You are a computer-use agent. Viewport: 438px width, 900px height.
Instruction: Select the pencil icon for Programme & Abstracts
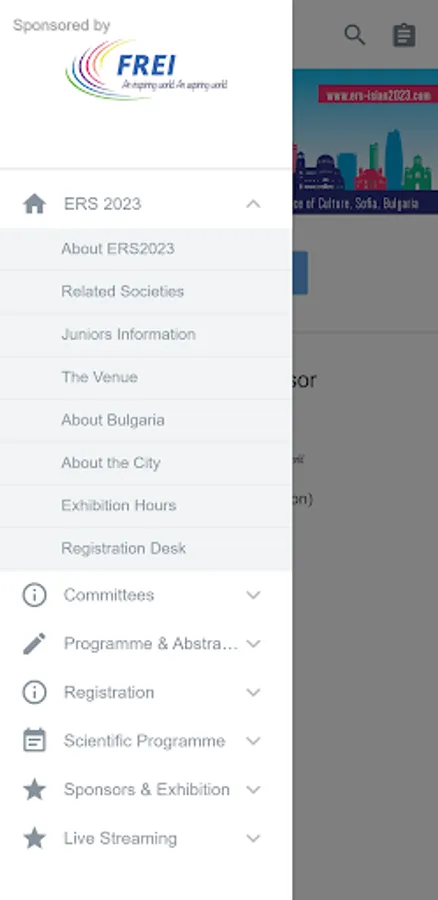click(34, 643)
